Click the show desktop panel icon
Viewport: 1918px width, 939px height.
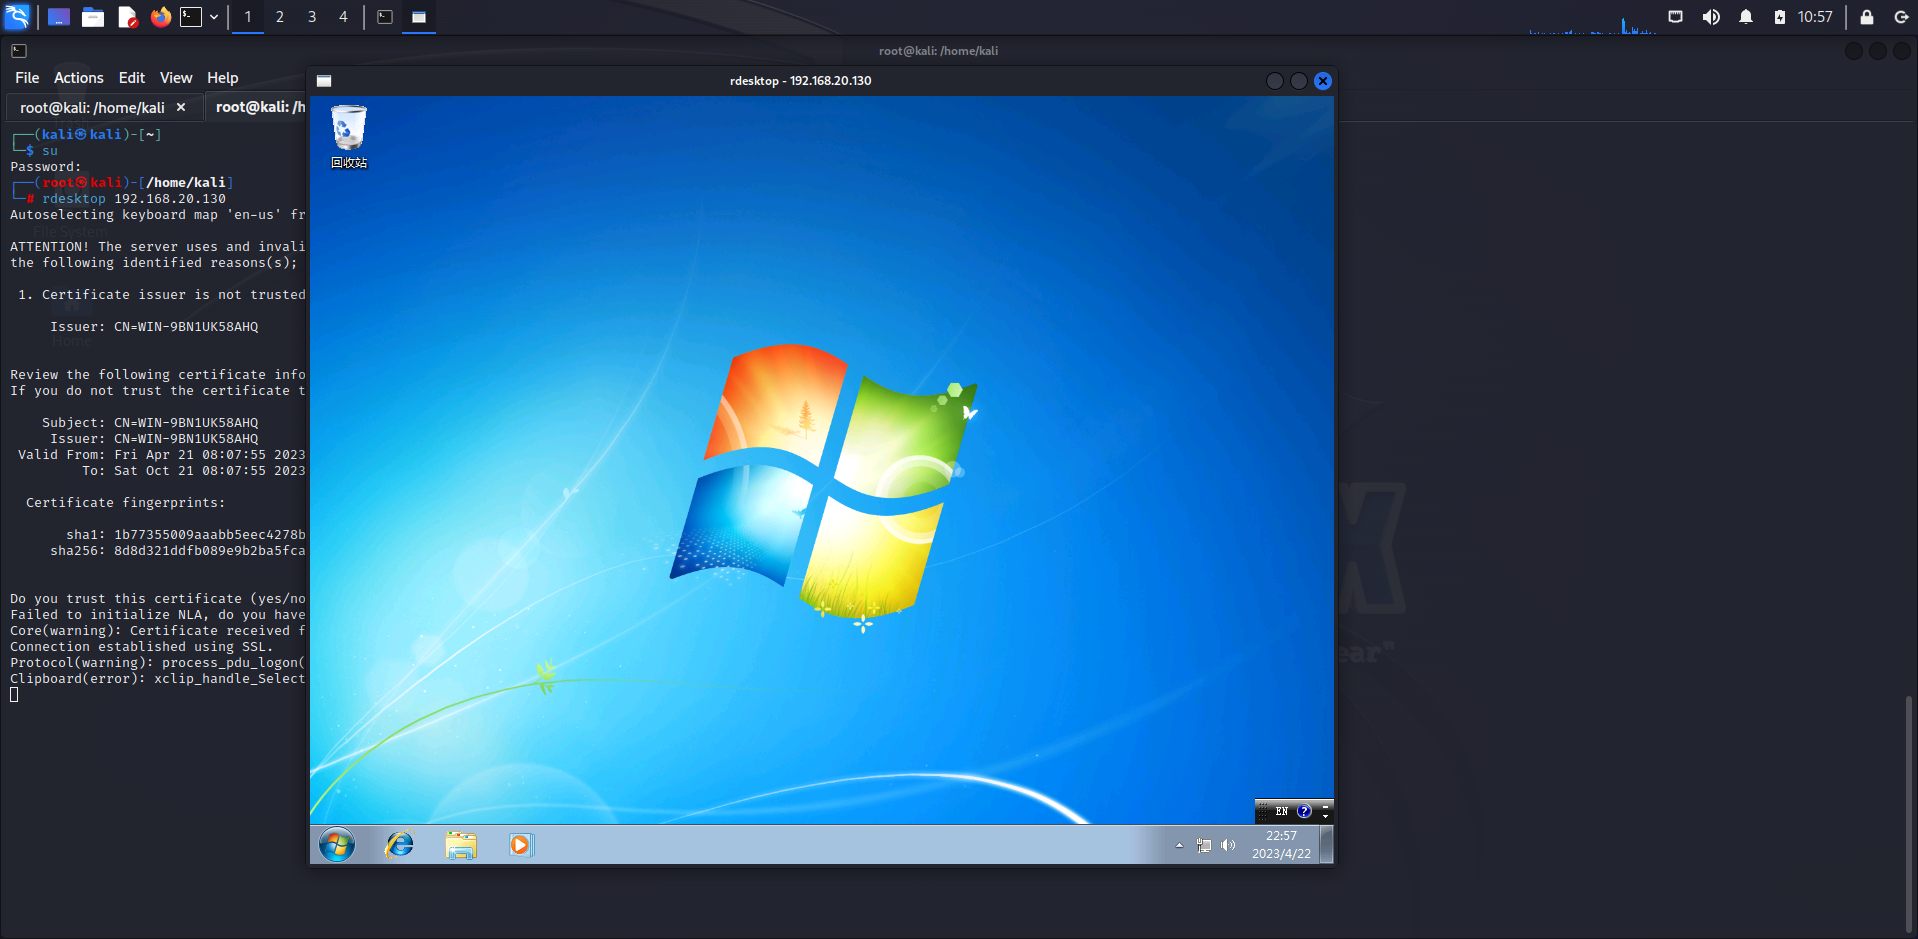[59, 17]
